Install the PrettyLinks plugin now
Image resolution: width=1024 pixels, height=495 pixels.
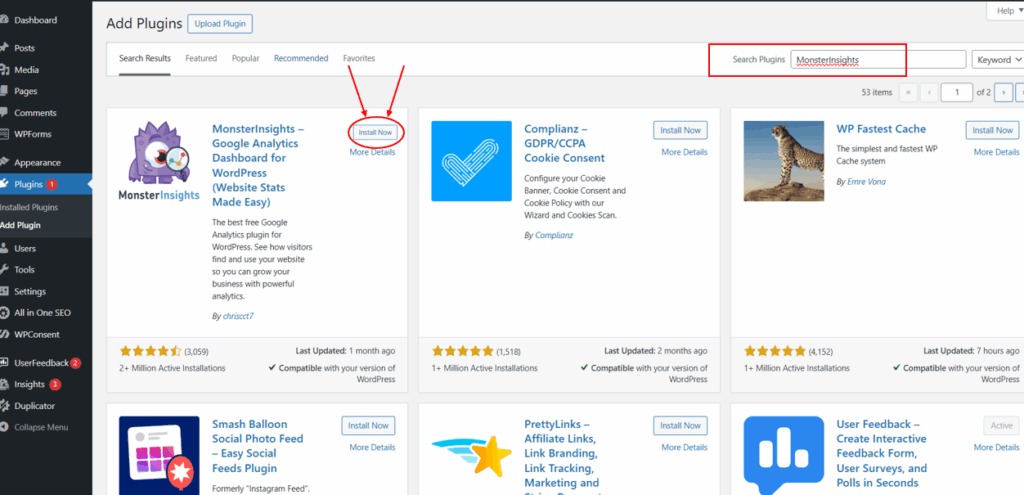[680, 425]
